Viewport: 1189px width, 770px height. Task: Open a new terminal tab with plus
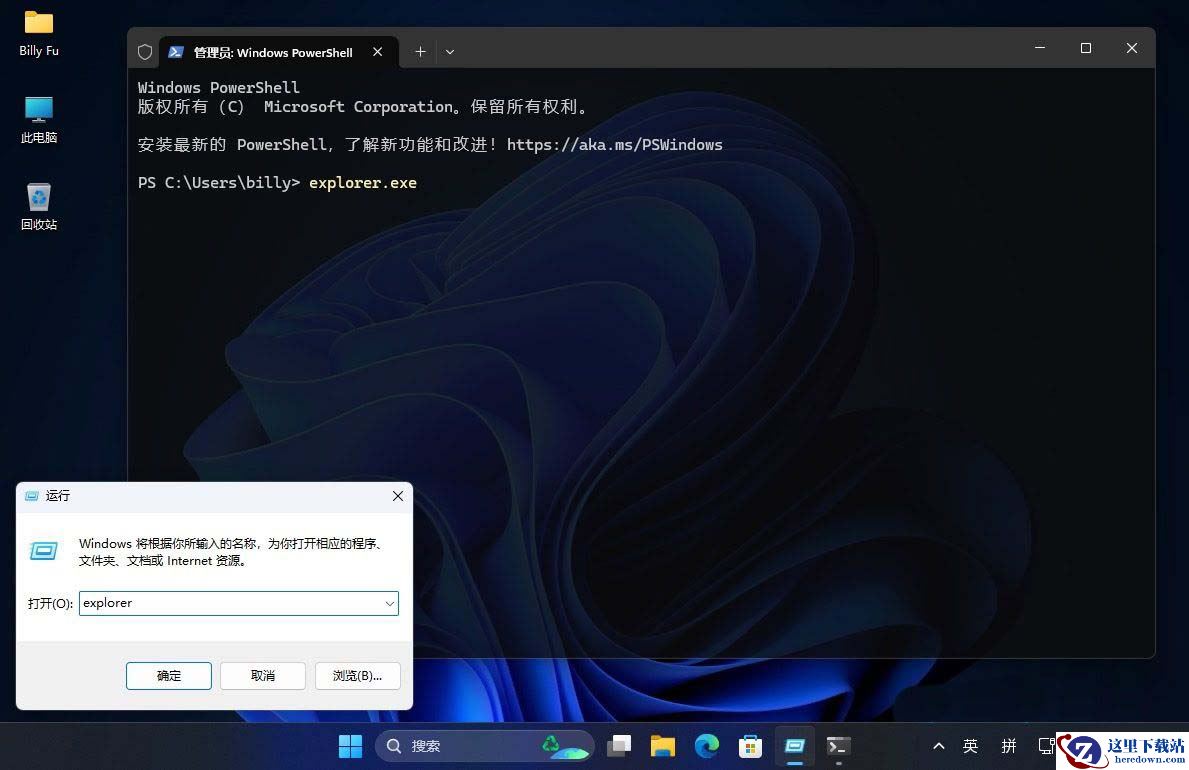point(420,52)
